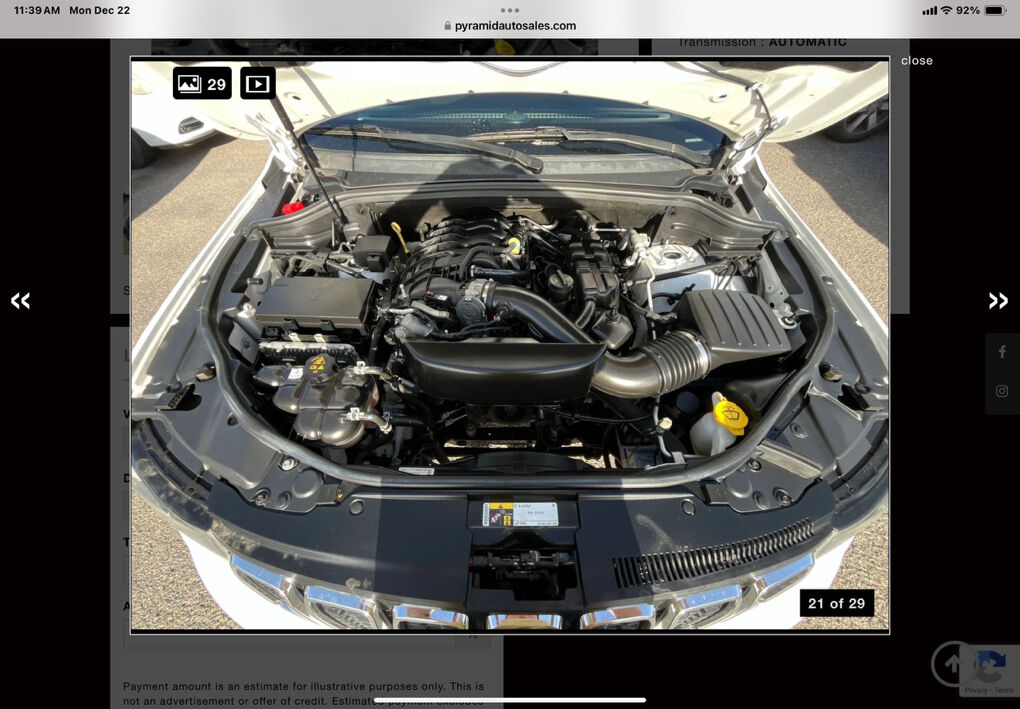
Task: Tap the battery indicator in status bar
Action: click(994, 10)
